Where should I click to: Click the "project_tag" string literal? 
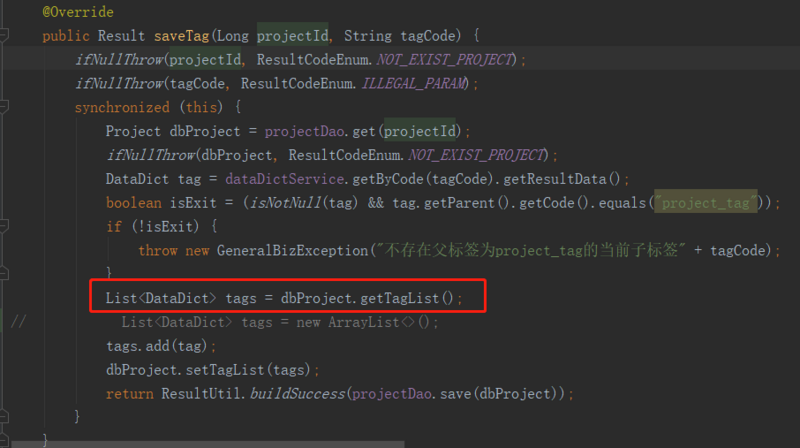click(706, 203)
